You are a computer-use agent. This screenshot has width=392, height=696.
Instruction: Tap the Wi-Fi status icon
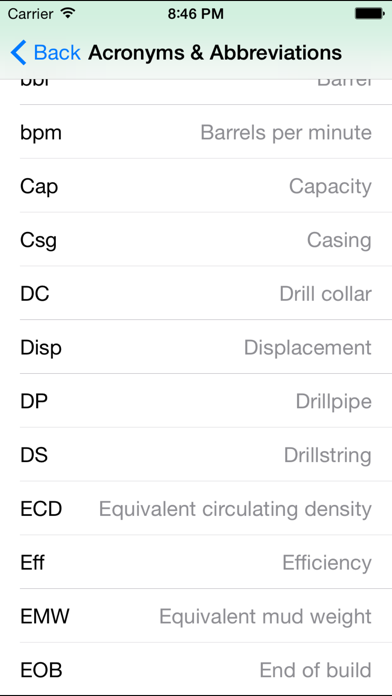(x=67, y=14)
